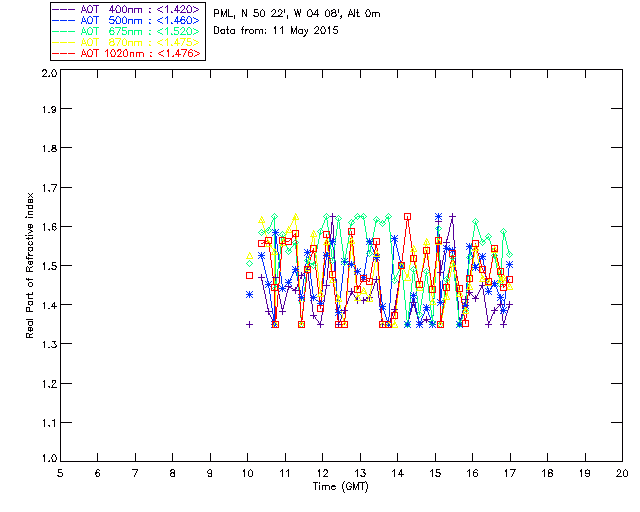
Task: Select the AOT 400nm legend entry
Action: (126, 9)
